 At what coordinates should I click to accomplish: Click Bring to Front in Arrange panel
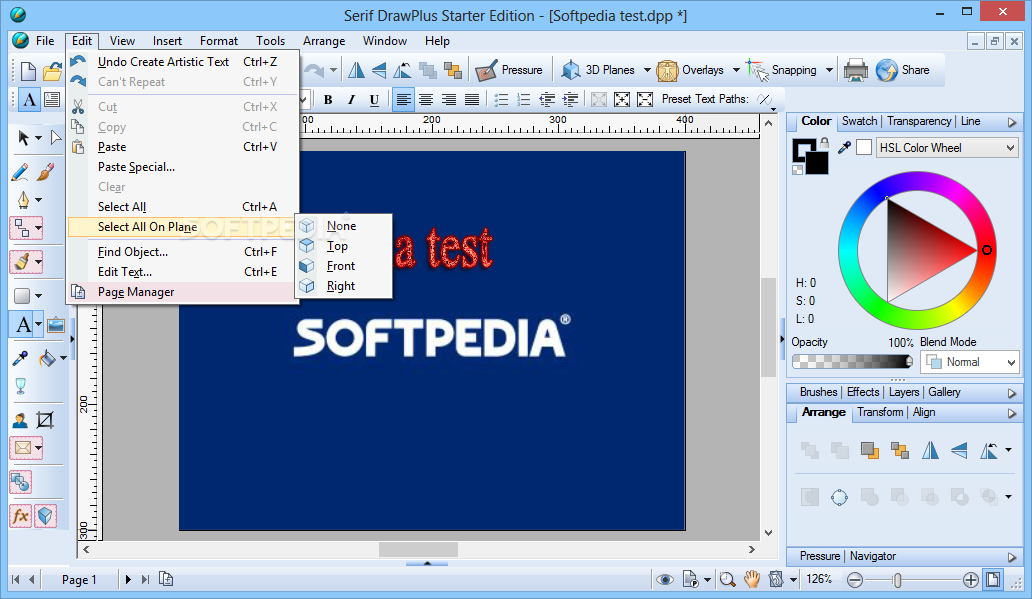pyautogui.click(x=869, y=450)
